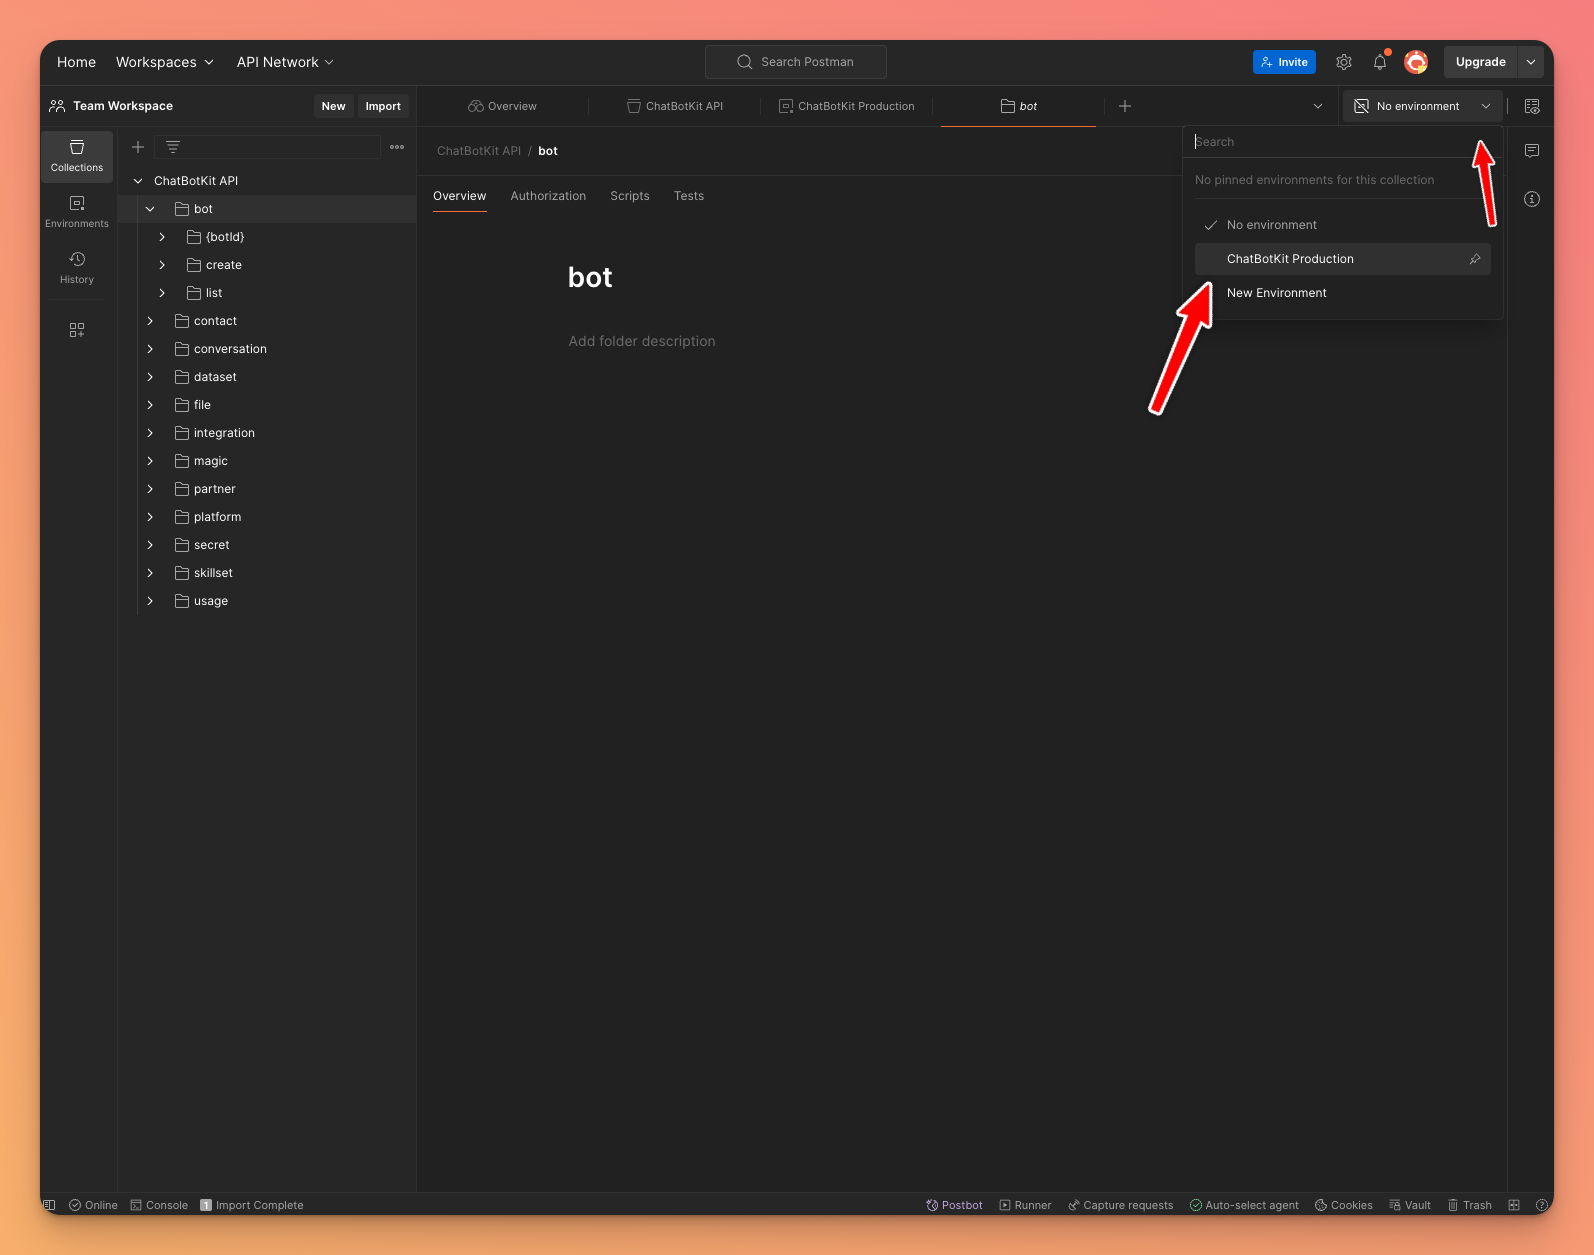Click the blue Invite button
This screenshot has width=1594, height=1255.
(1284, 62)
